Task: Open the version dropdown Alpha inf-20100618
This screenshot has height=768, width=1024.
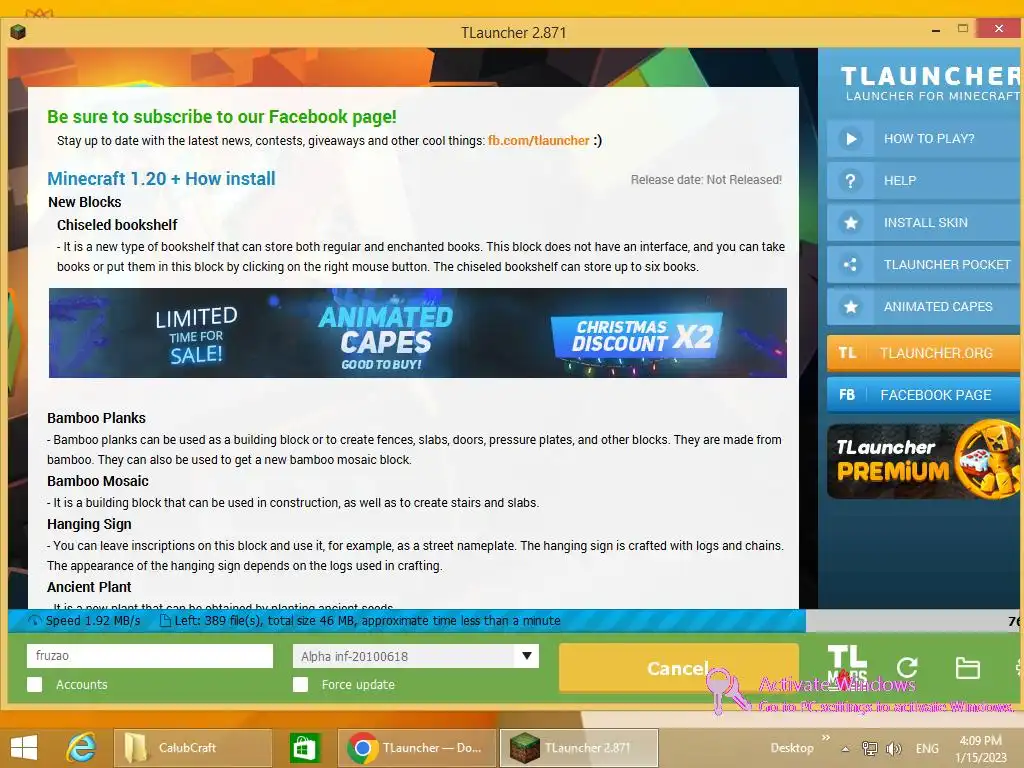Action: click(416, 656)
